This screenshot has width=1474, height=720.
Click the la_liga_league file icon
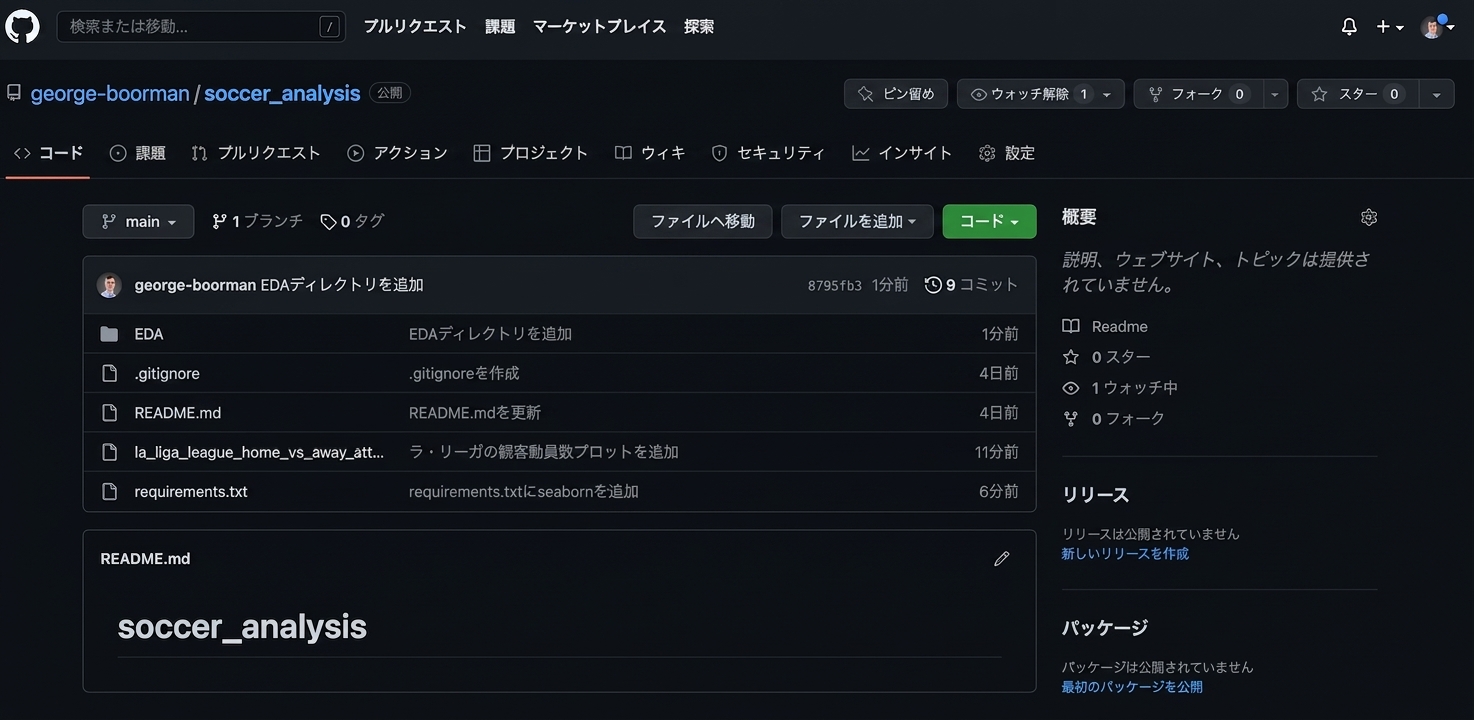point(110,452)
